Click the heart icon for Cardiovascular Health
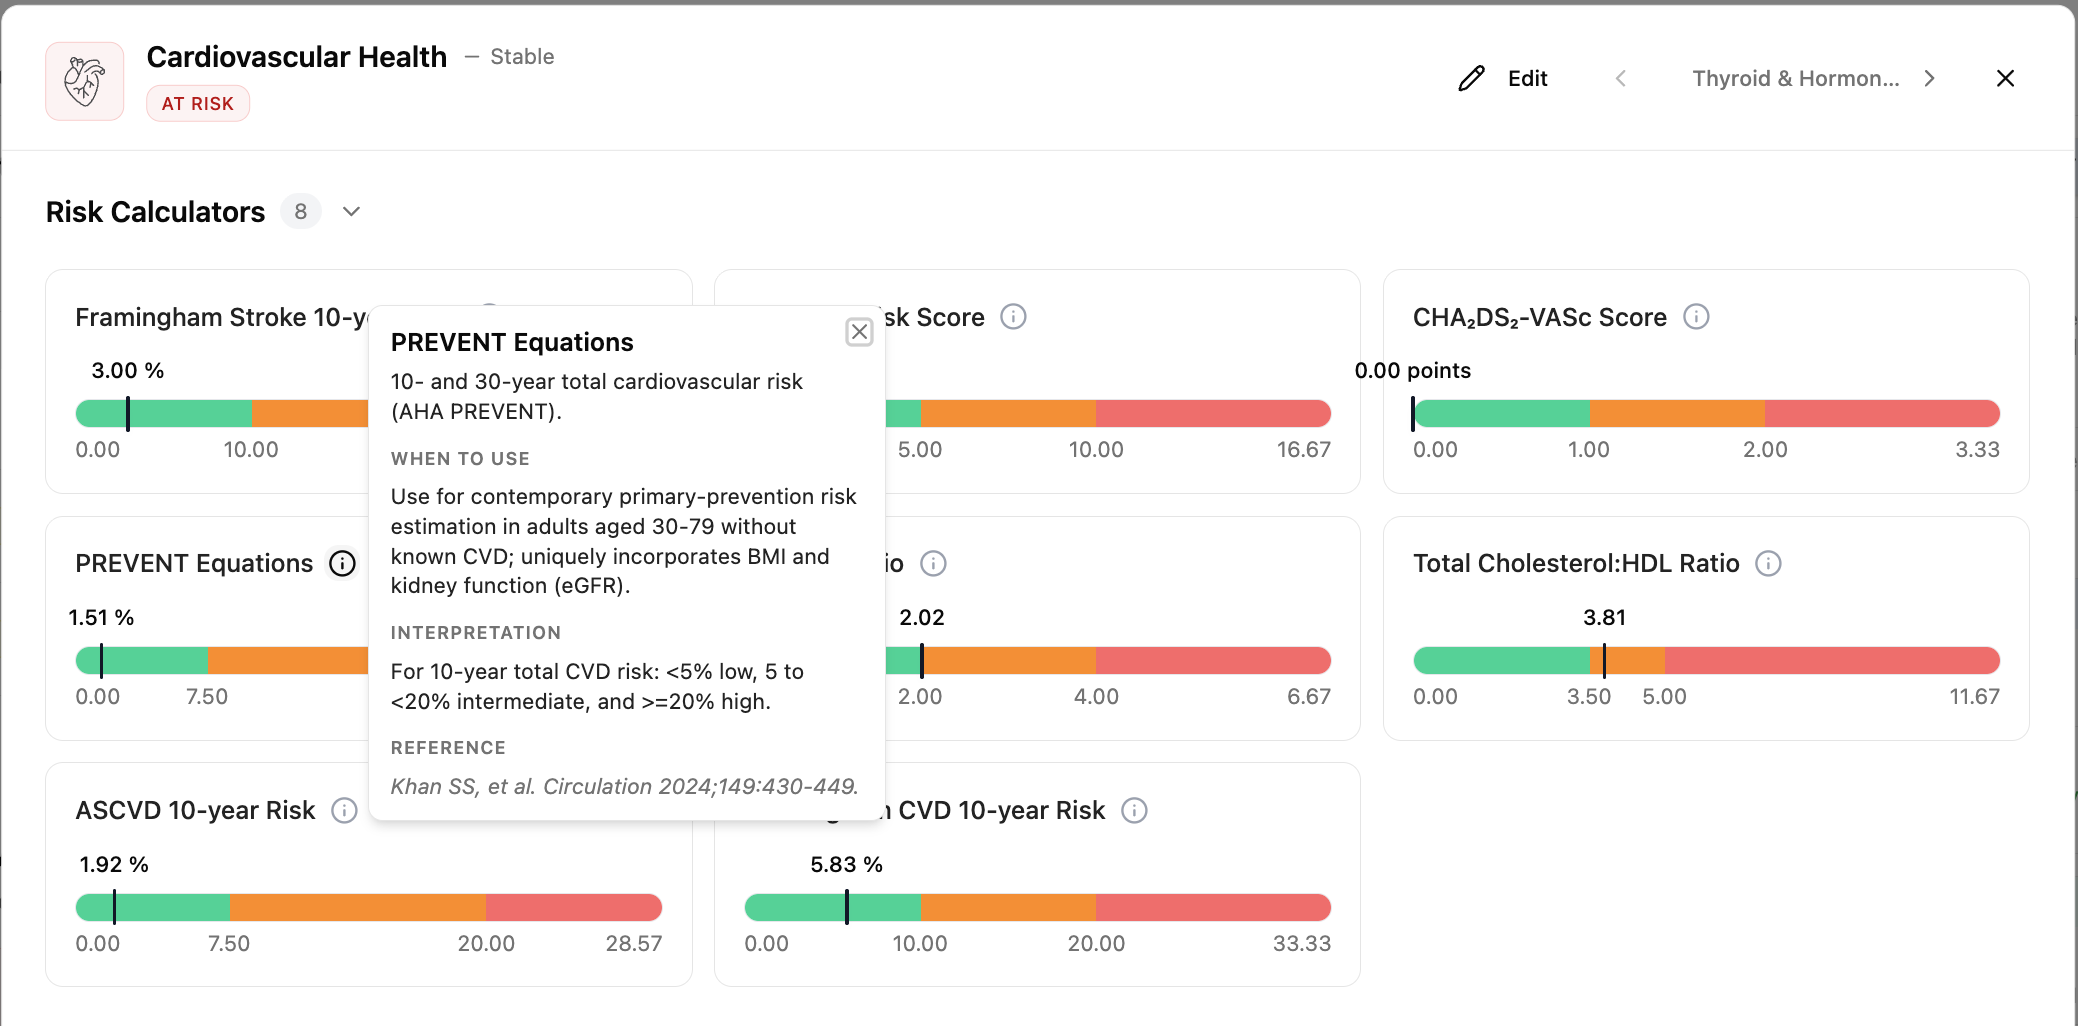2078x1026 pixels. [85, 81]
